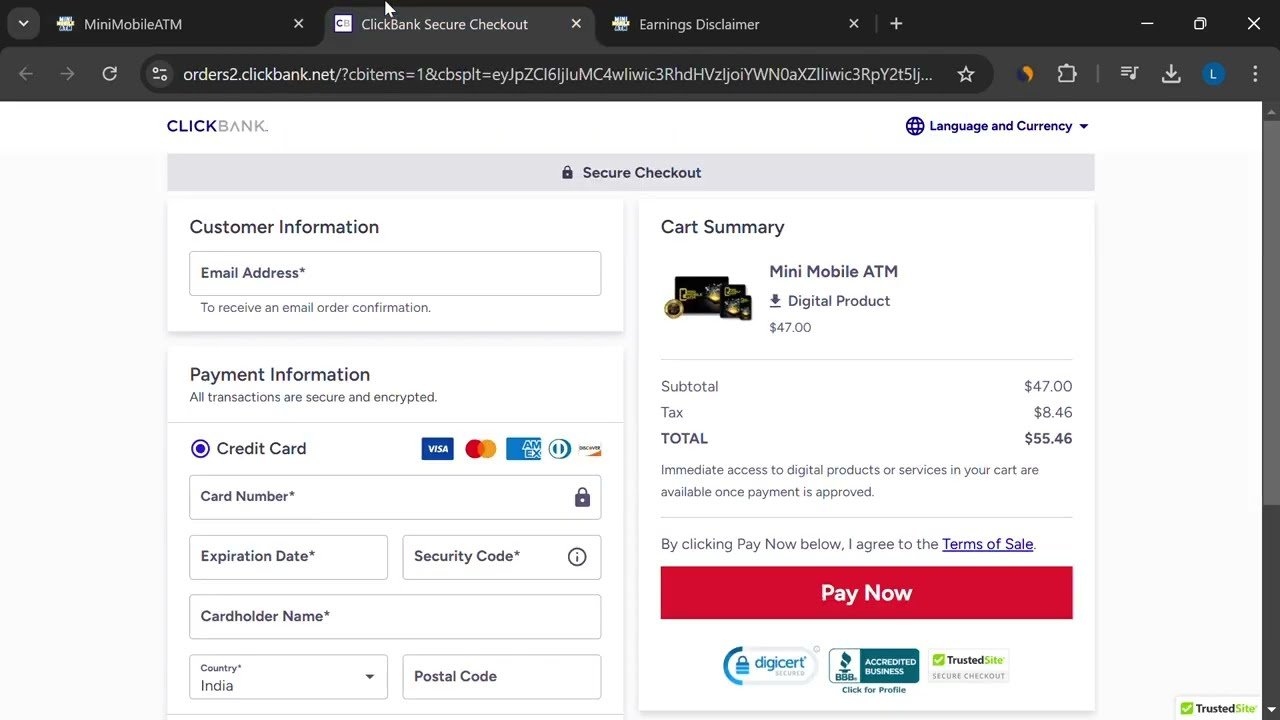Click the Mini Mobile ATM product thumbnail
The height and width of the screenshot is (720, 1280).
(708, 298)
